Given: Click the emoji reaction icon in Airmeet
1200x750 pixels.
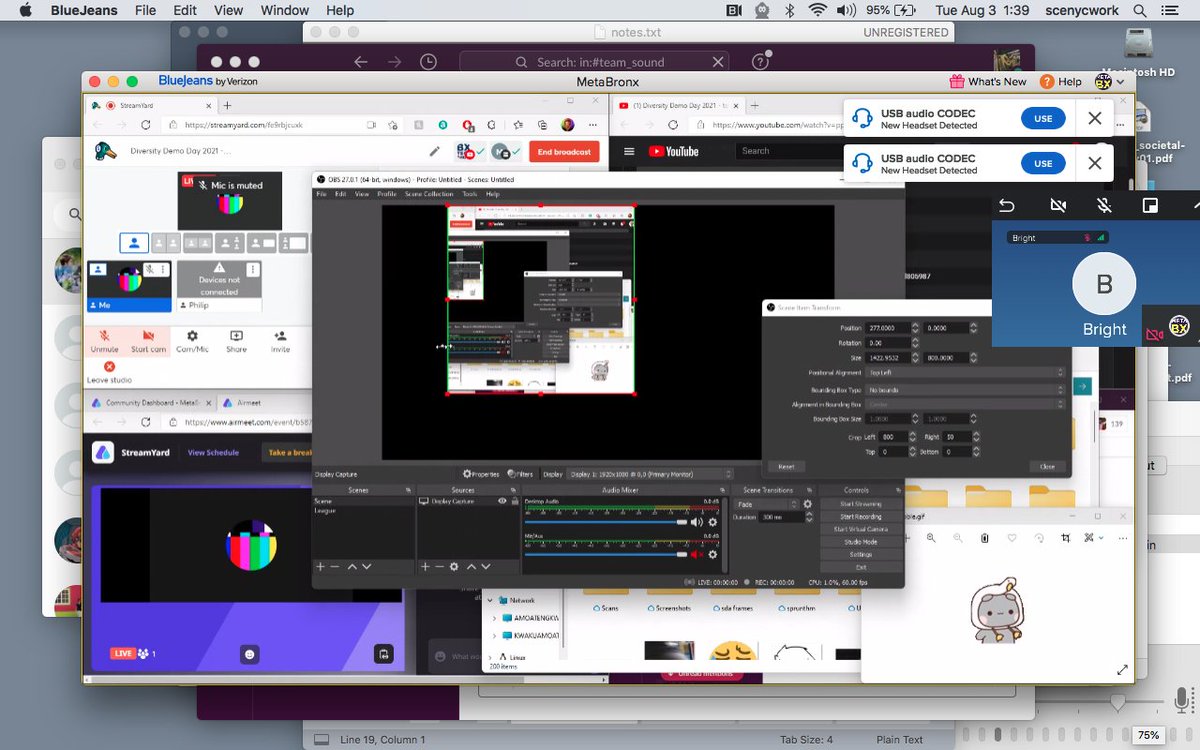Looking at the screenshot, I should pos(250,654).
